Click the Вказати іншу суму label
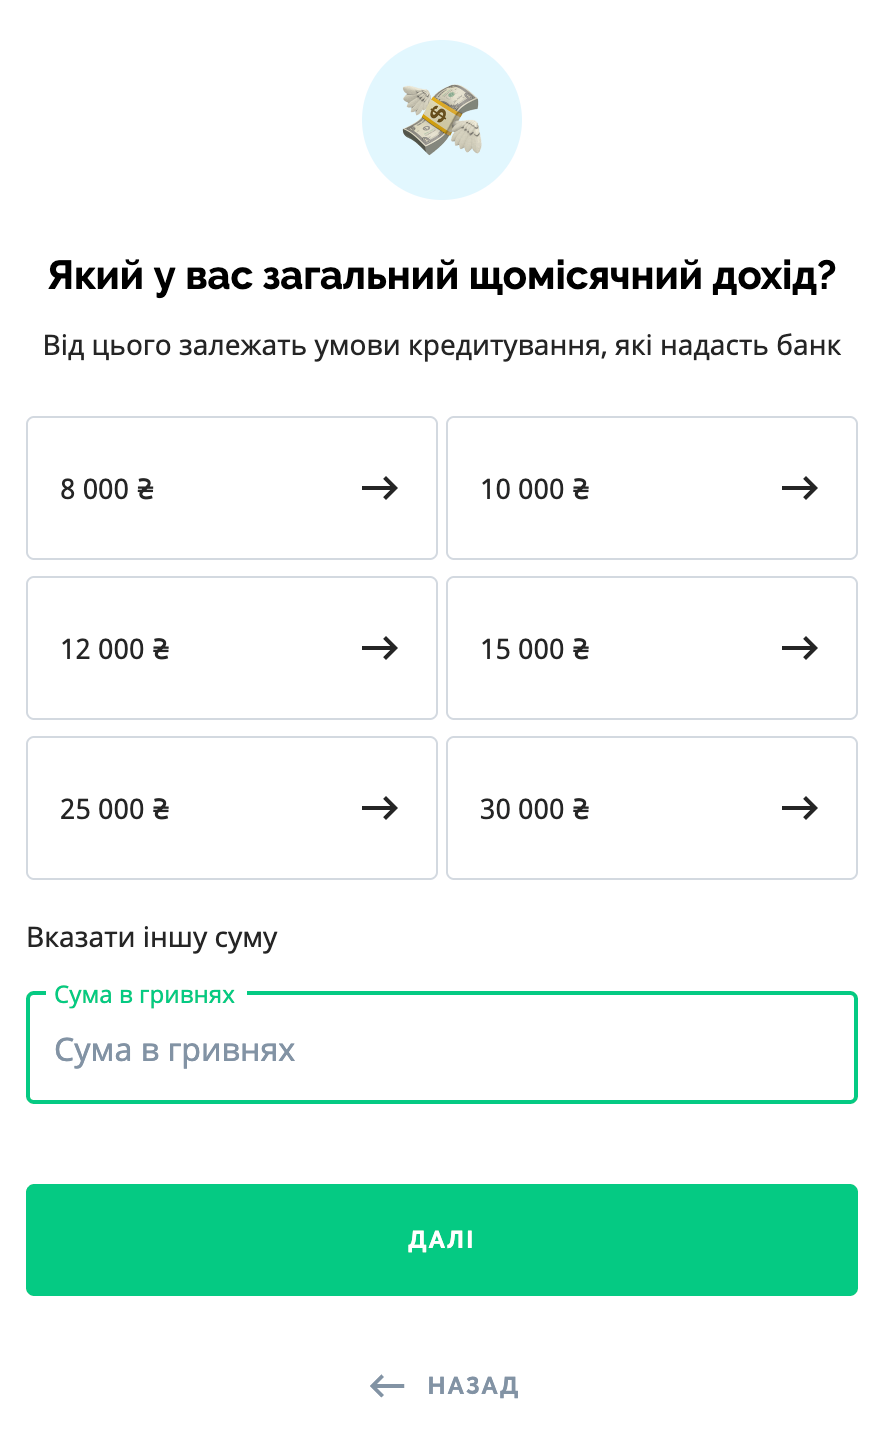Screen dimensions: 886x1444 point(152,938)
